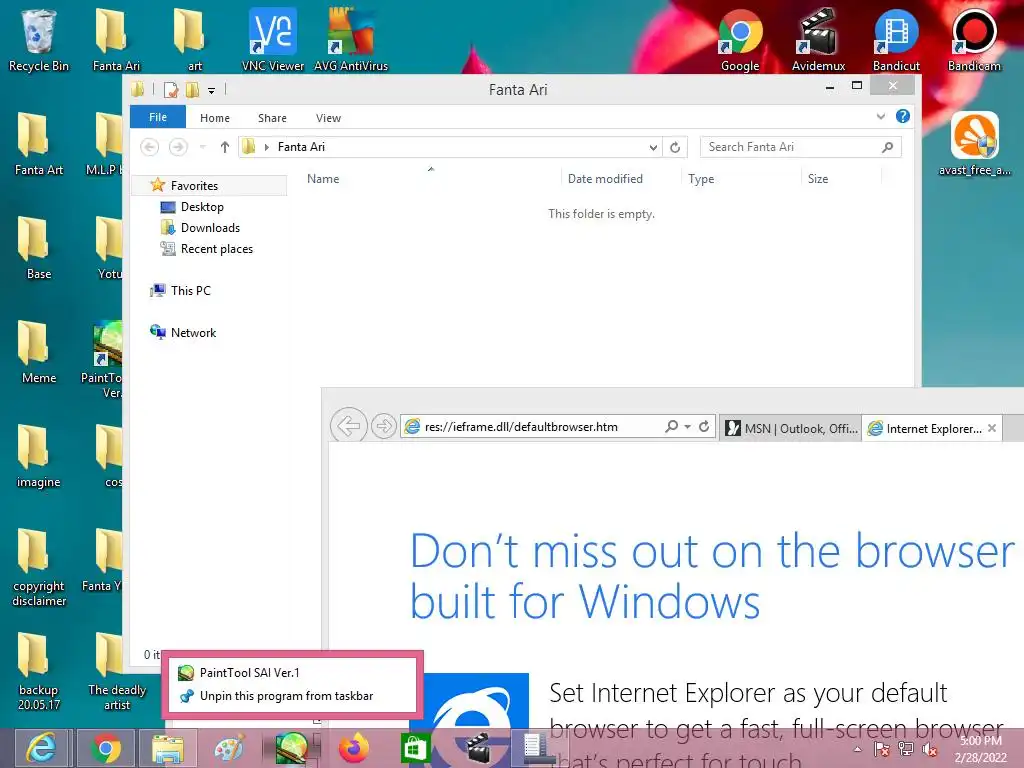This screenshot has width=1024, height=768.
Task: Click the IE address bar URL
Action: click(x=521, y=426)
